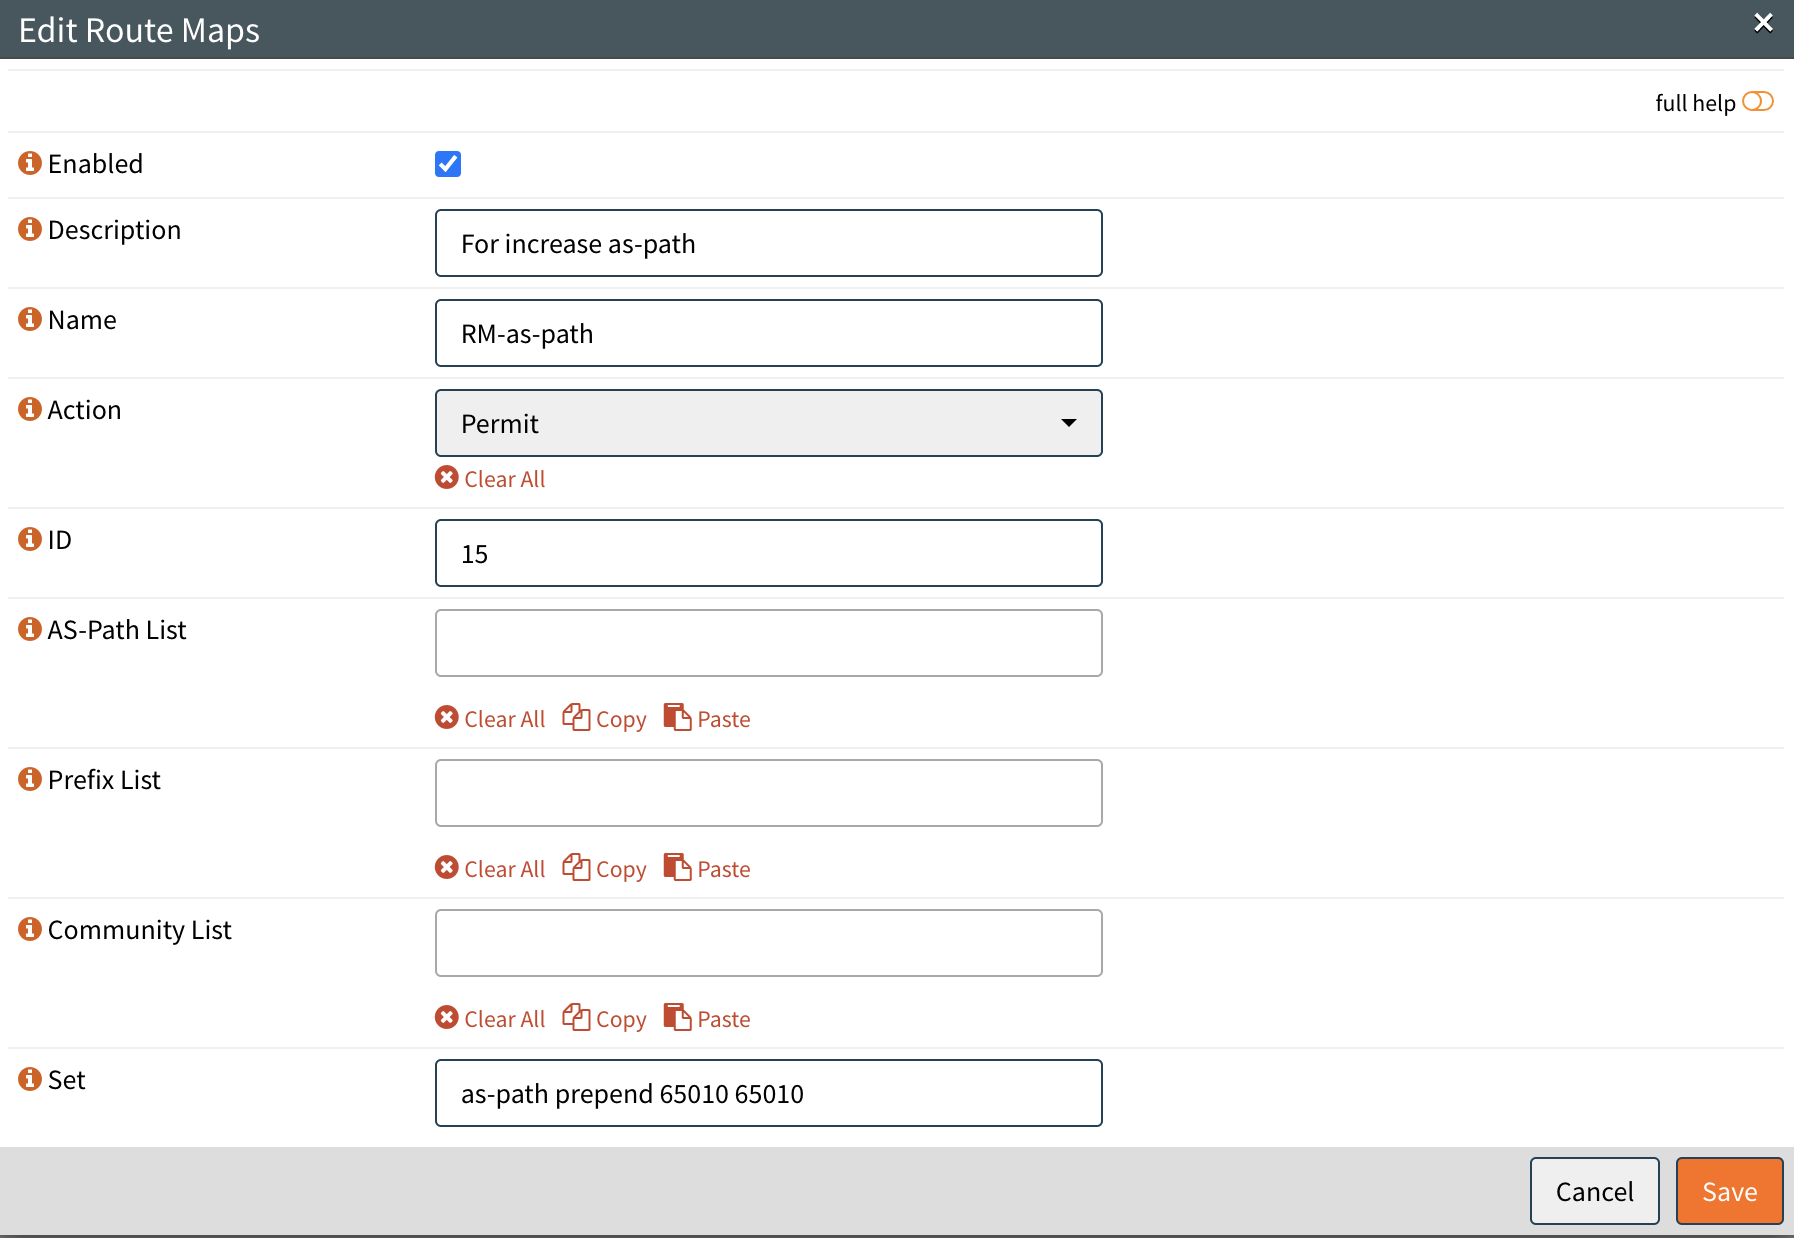Close the Edit Route Maps dialog
1794x1238 pixels.
[1763, 23]
